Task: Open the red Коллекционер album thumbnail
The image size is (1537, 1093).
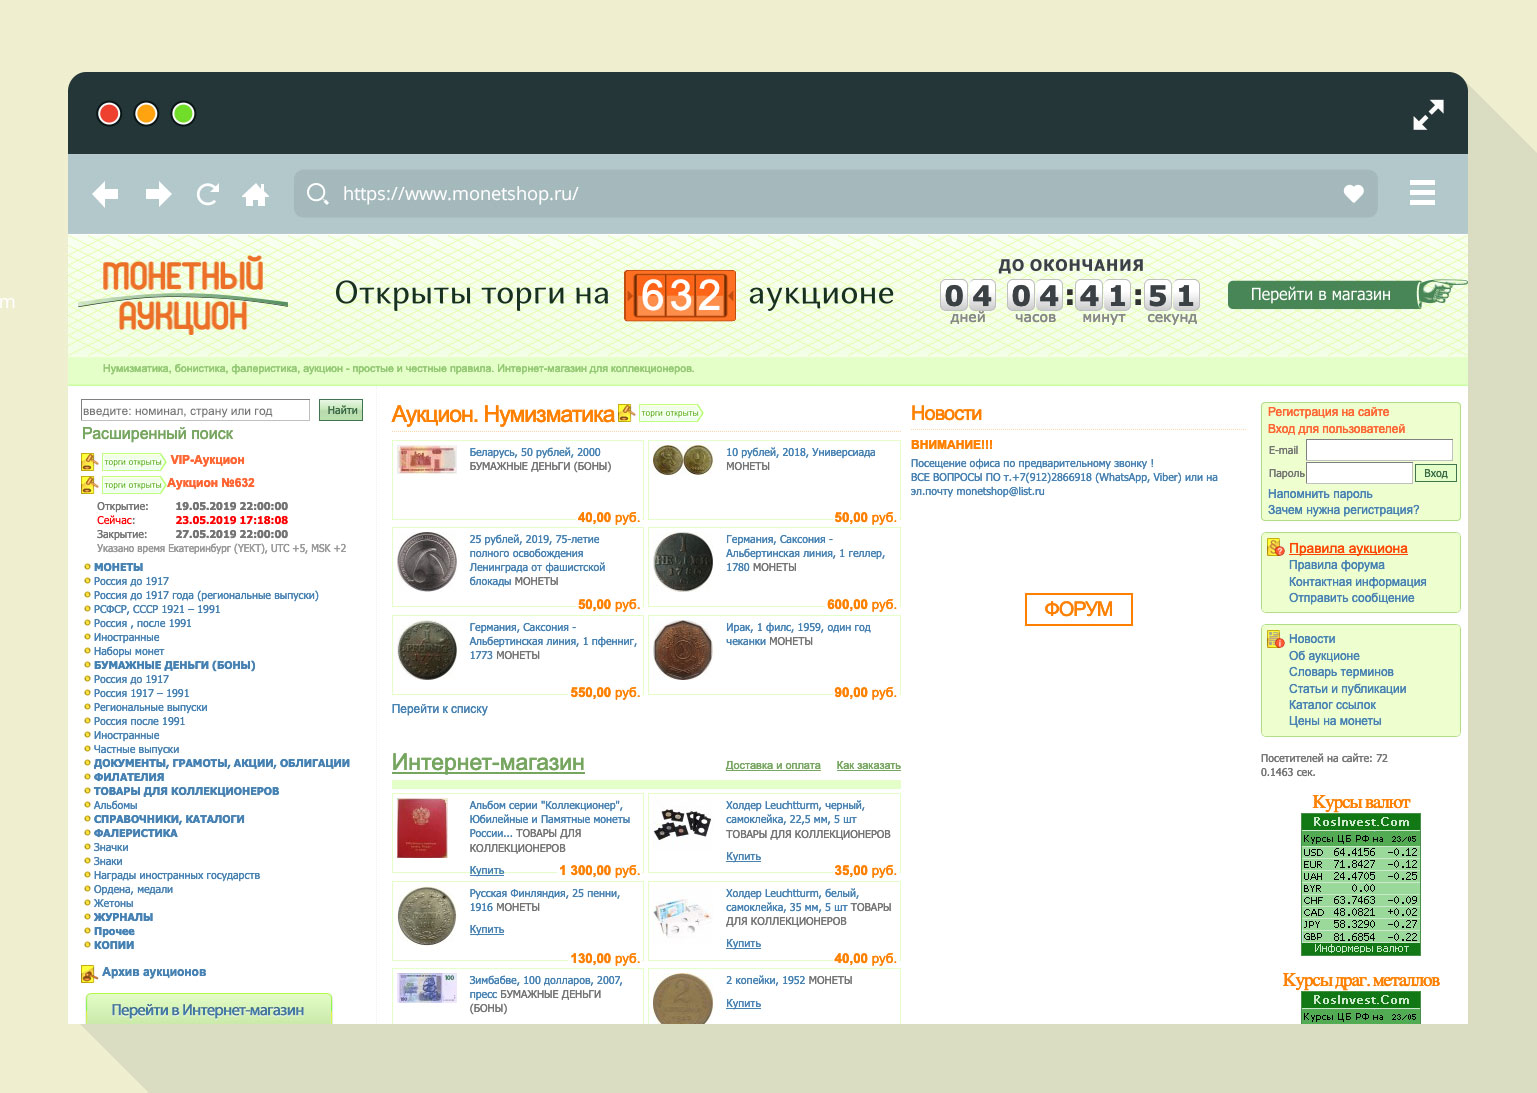Action: pos(422,828)
